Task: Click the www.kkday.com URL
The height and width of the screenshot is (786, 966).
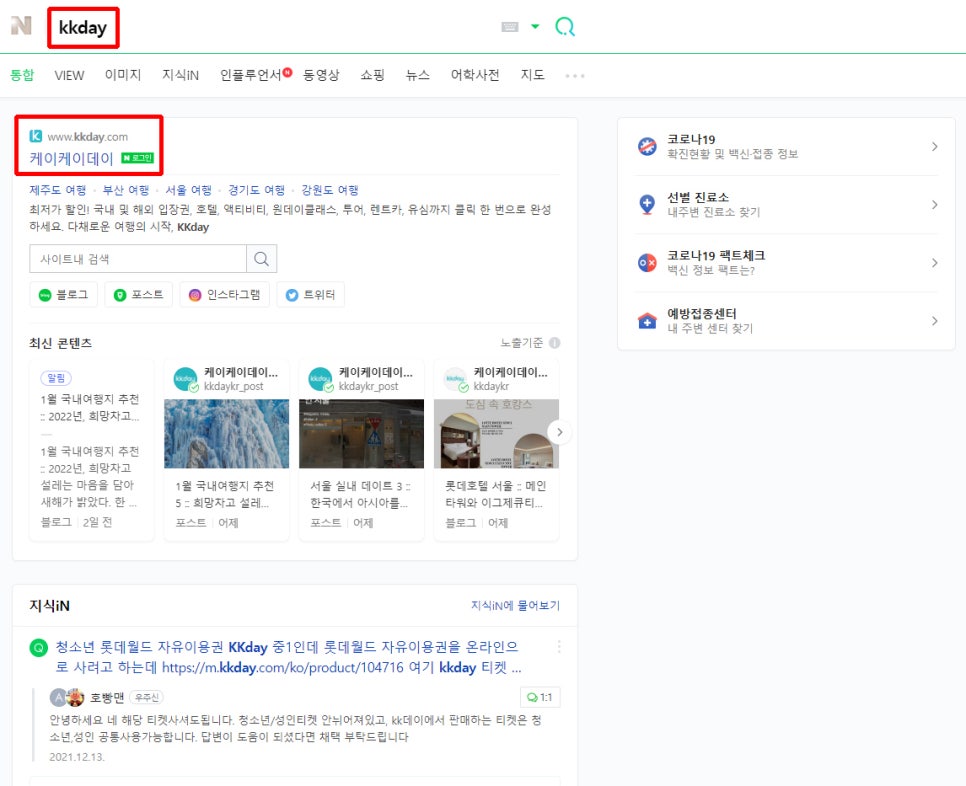Action: [x=87, y=137]
